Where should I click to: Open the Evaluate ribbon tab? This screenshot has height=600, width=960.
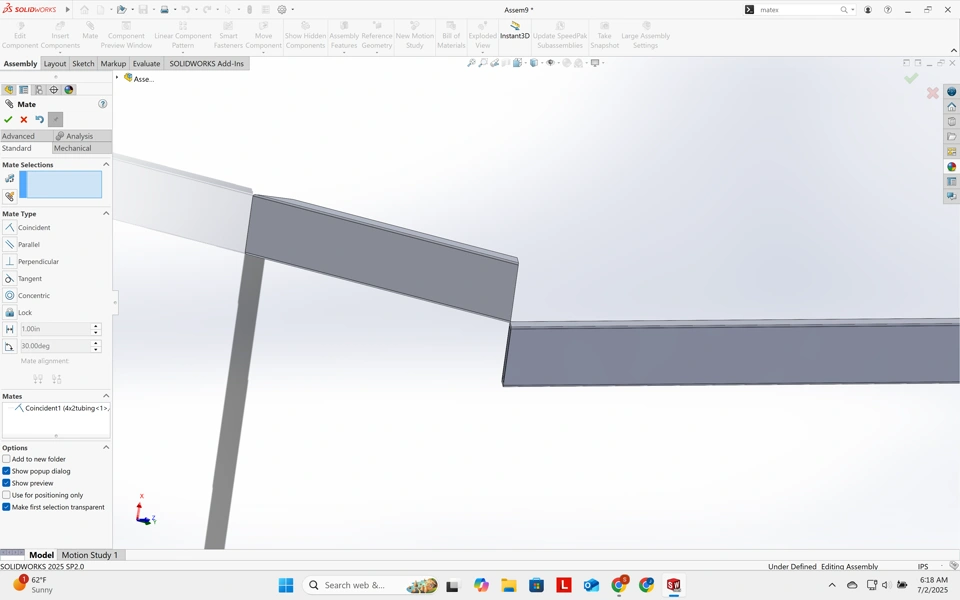146,64
